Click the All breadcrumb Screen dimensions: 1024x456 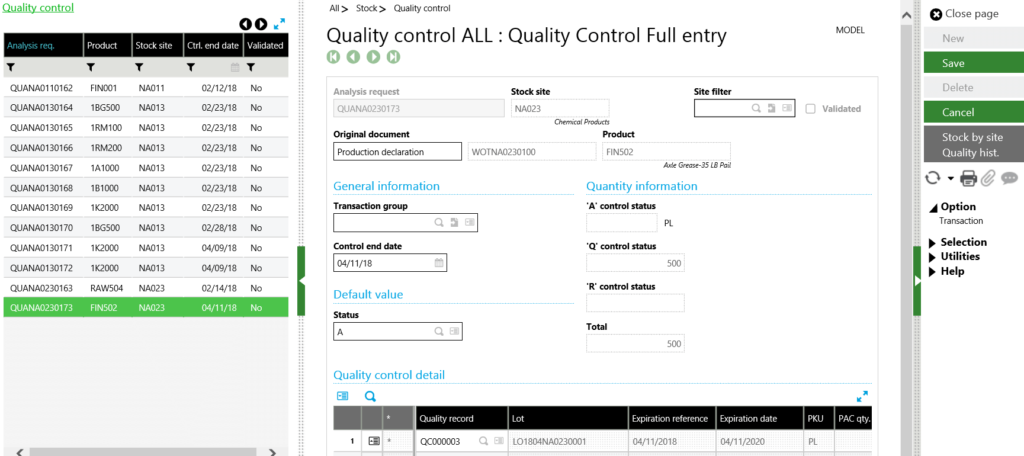(x=335, y=8)
